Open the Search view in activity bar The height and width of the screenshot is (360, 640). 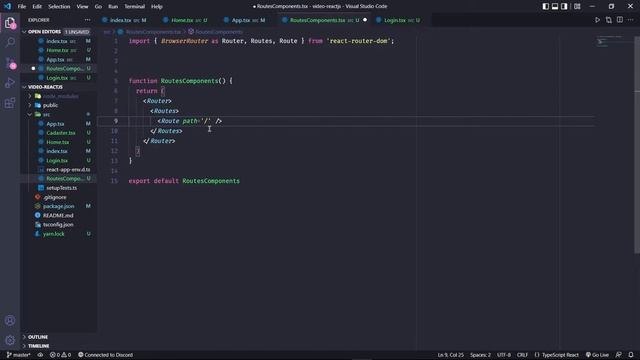[x=10, y=42]
